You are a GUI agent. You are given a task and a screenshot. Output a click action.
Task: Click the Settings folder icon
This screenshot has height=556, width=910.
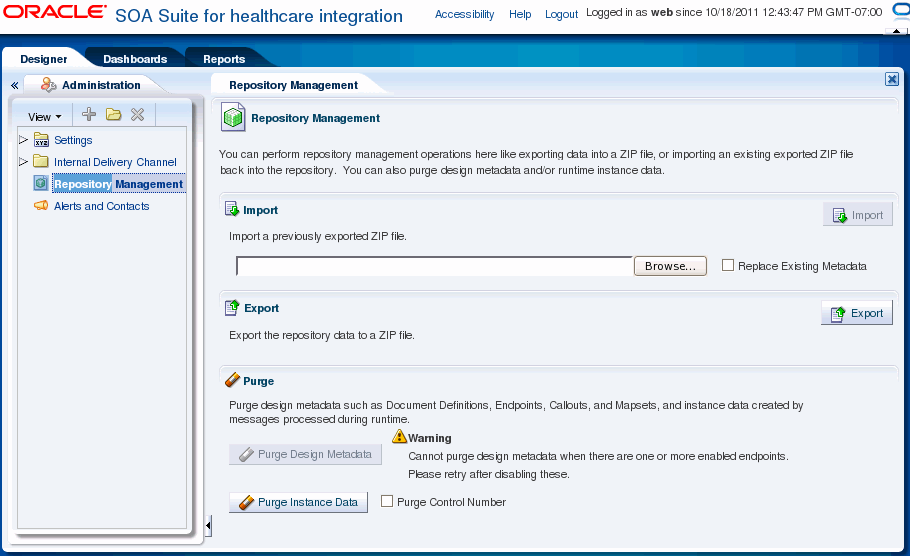tap(41, 140)
